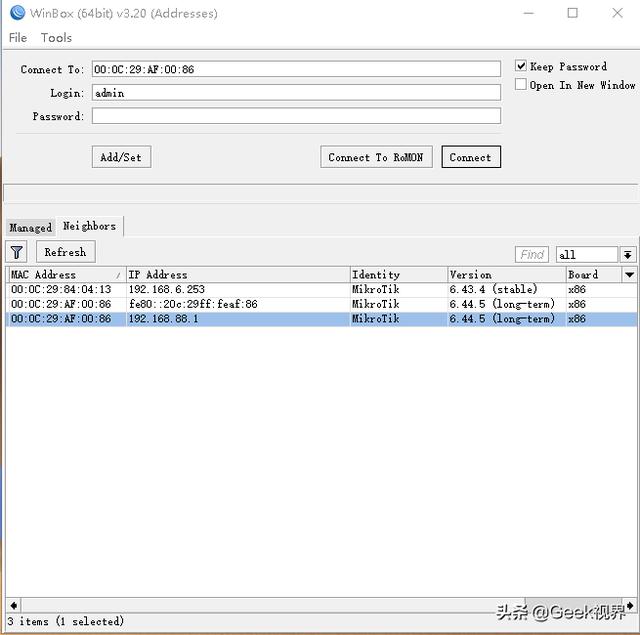
Task: Open the column selector dropdown beside Board
Action: (x=629, y=274)
